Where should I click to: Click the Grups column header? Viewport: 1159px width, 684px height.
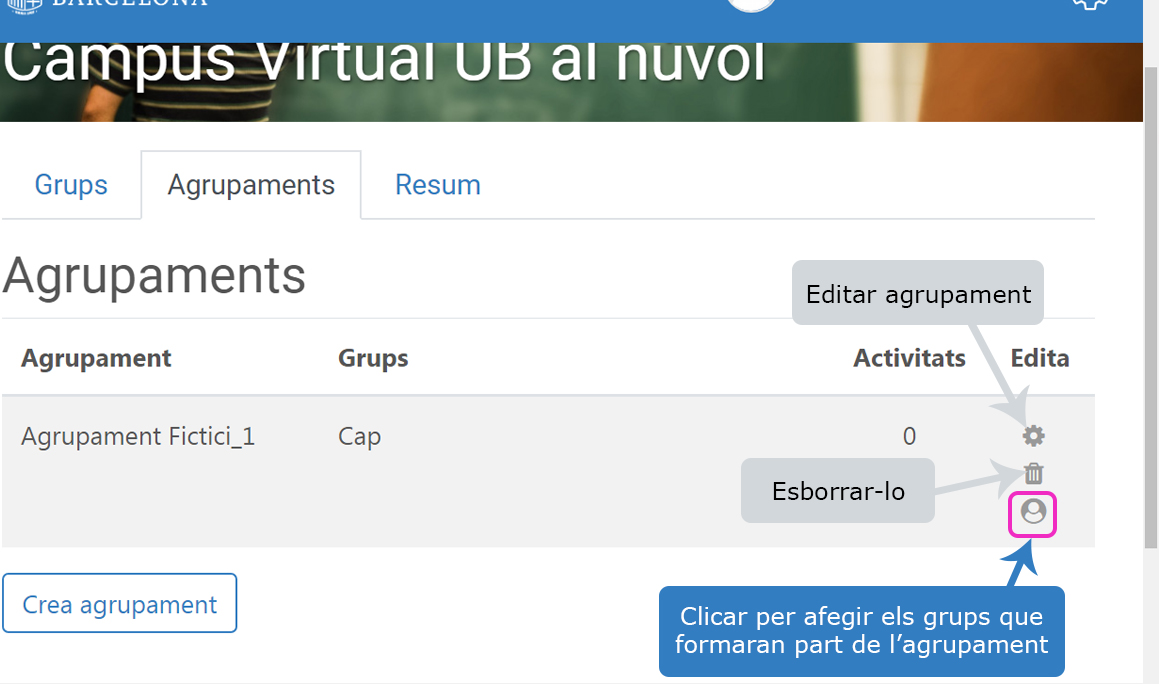[x=373, y=358]
